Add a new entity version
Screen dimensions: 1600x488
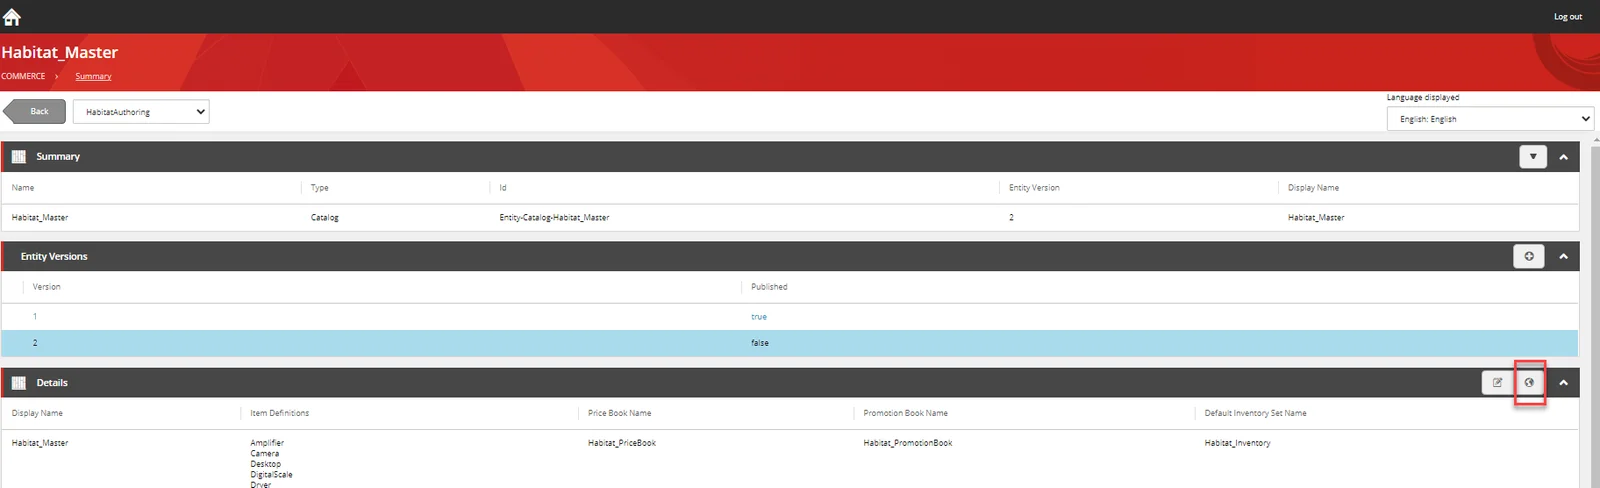click(x=1529, y=257)
